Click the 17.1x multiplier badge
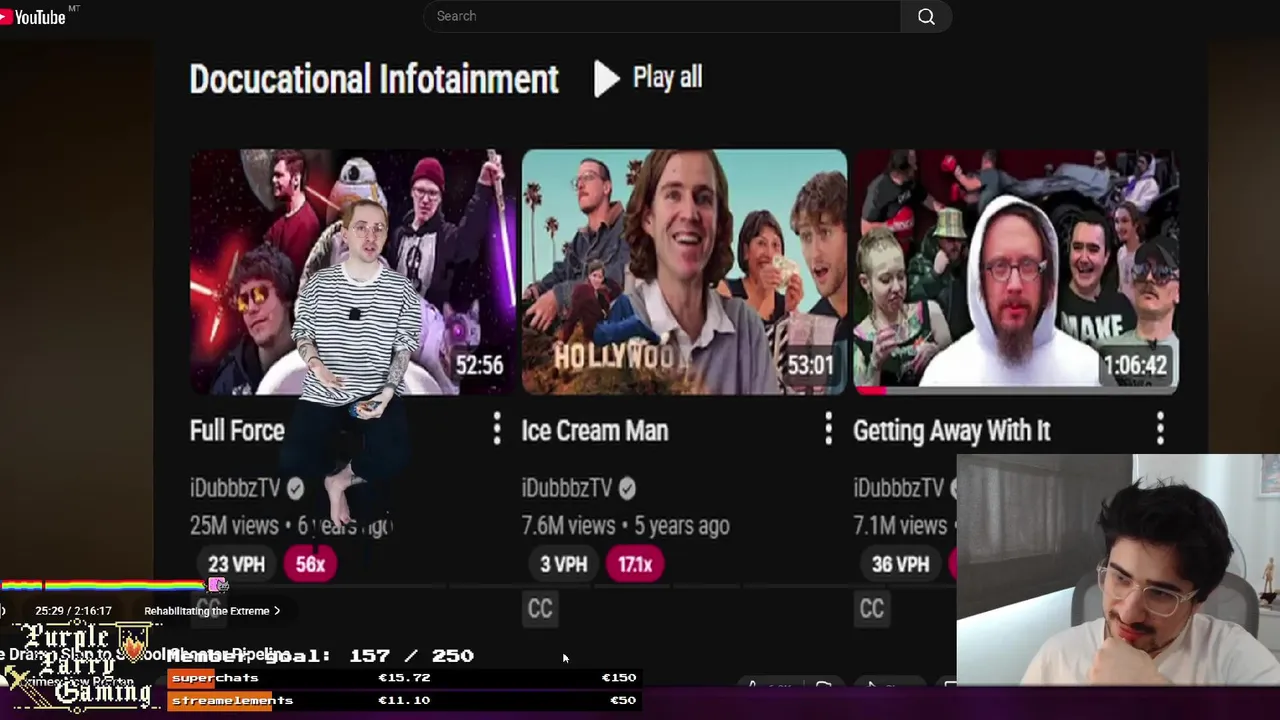The width and height of the screenshot is (1280, 720). click(x=634, y=564)
